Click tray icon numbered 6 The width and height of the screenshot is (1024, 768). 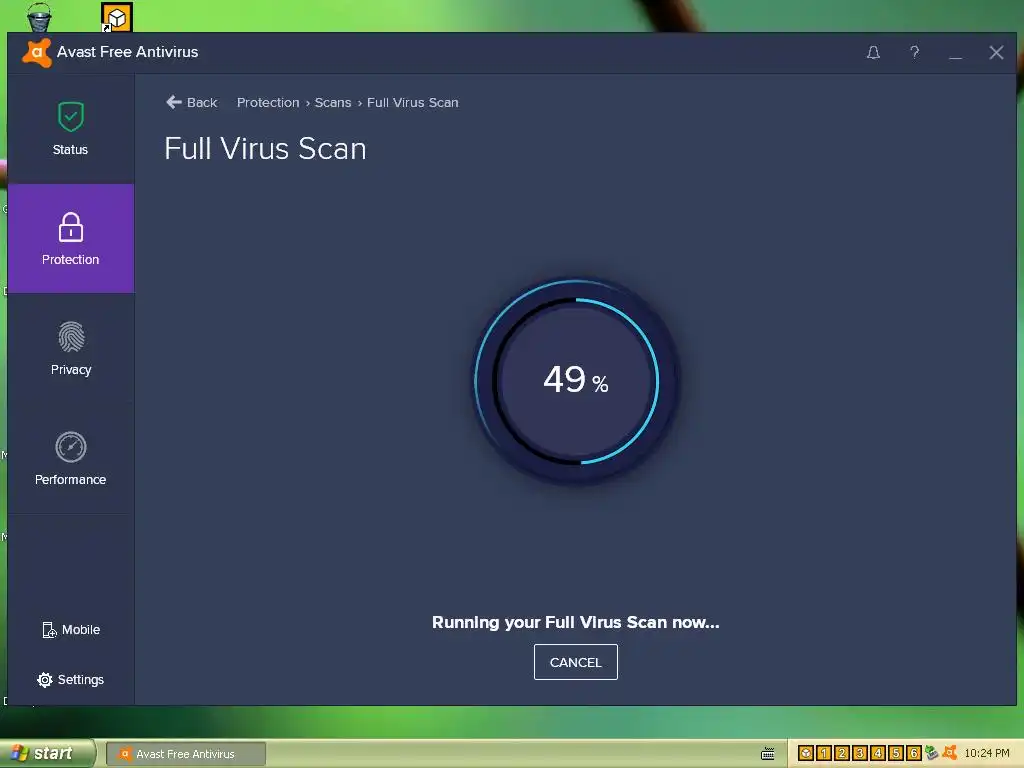pos(914,754)
